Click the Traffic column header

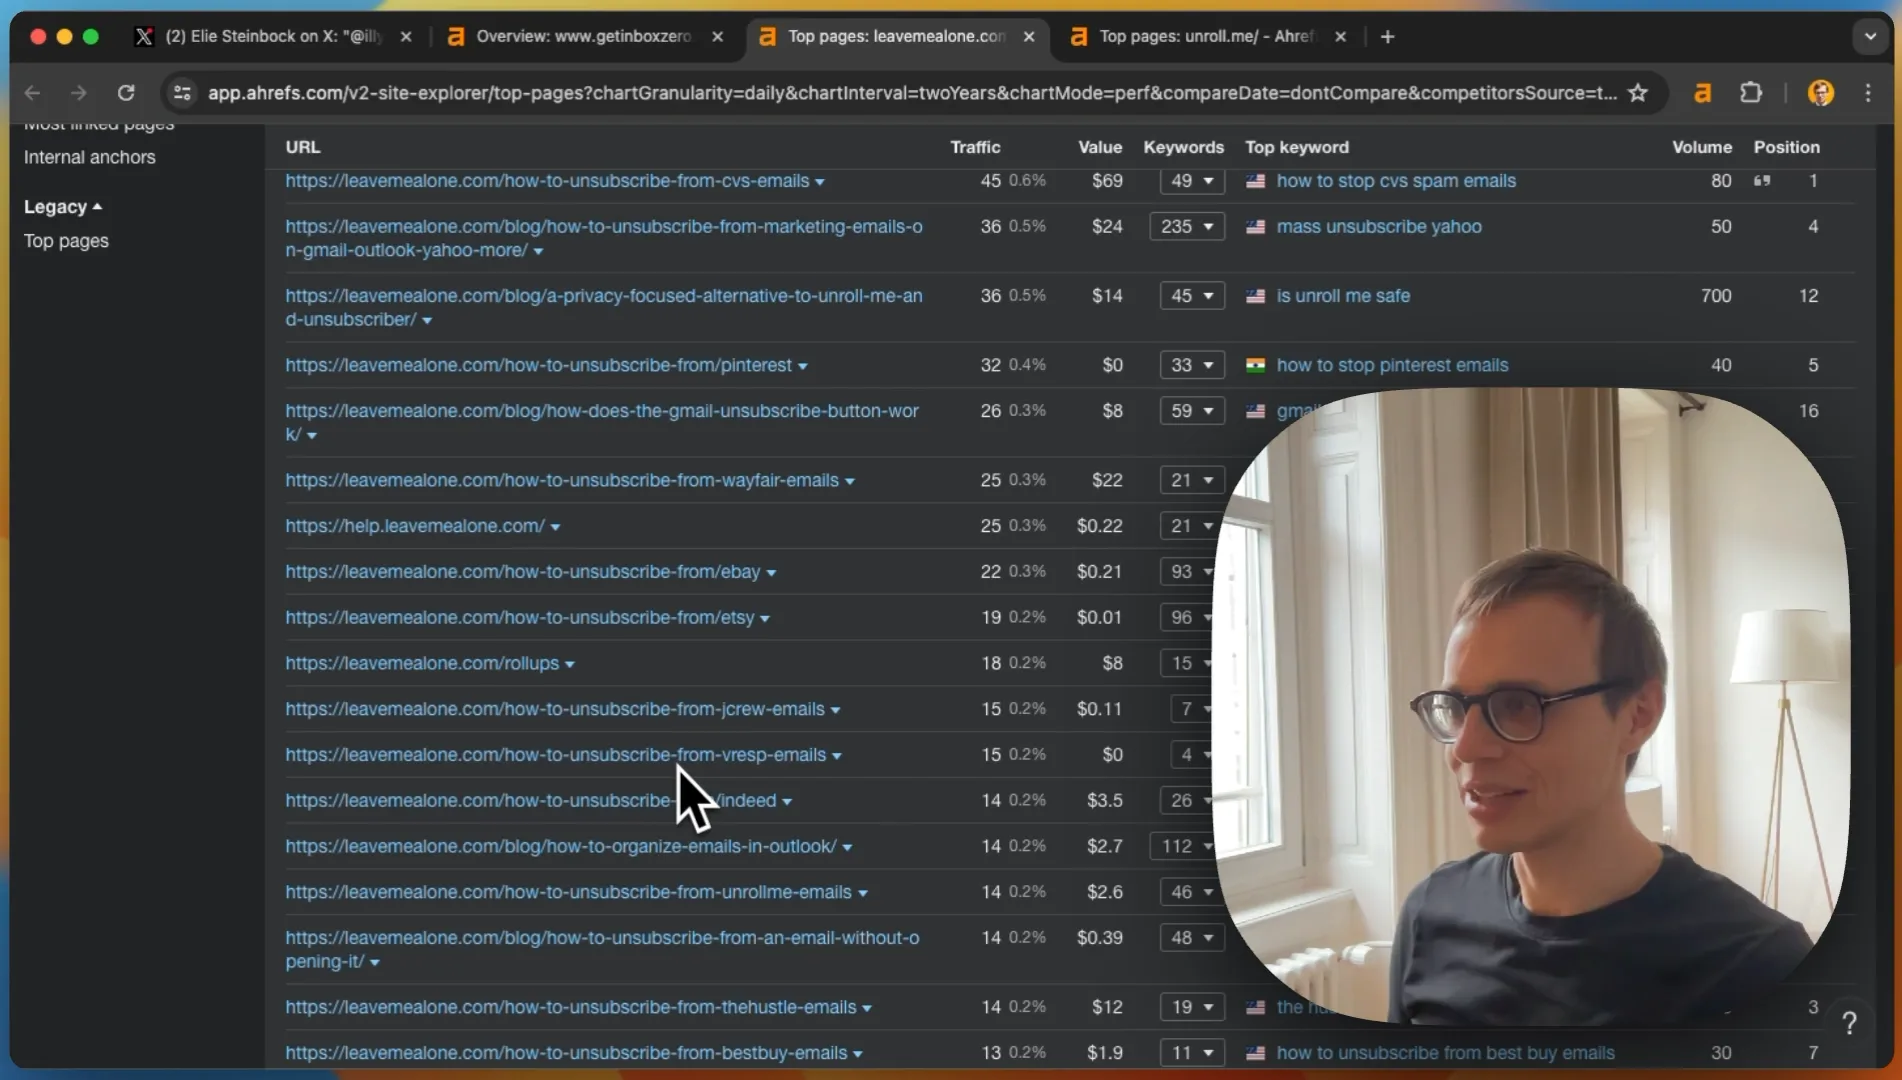click(975, 147)
